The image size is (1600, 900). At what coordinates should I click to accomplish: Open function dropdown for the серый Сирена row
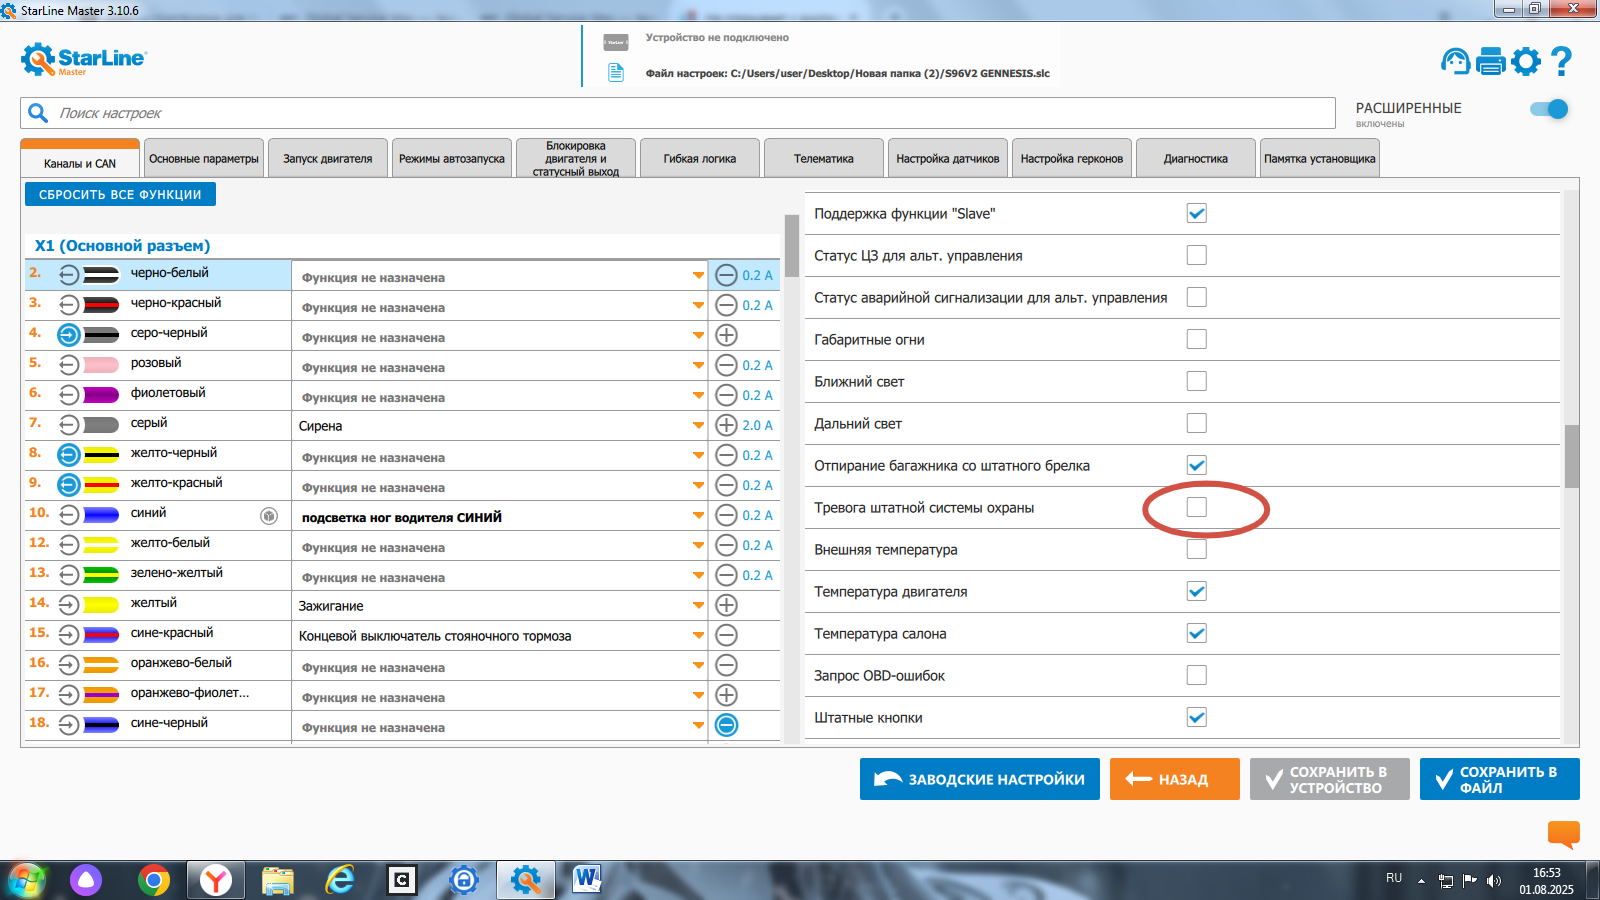[698, 426]
